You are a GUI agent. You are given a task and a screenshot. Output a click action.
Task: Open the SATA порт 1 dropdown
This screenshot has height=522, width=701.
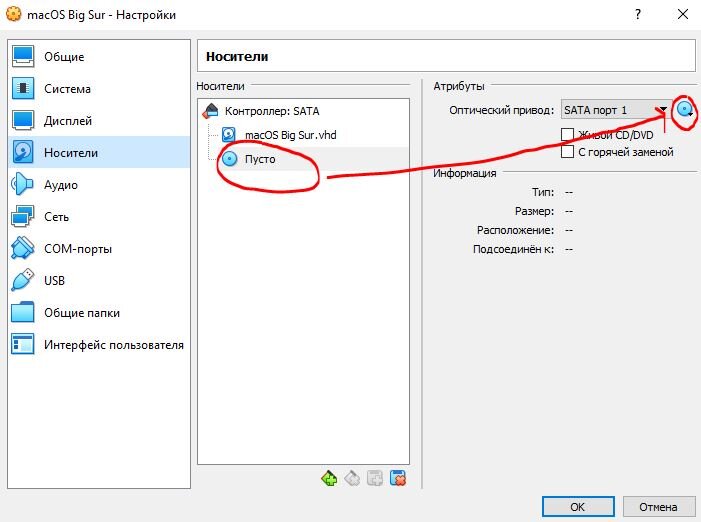point(616,110)
